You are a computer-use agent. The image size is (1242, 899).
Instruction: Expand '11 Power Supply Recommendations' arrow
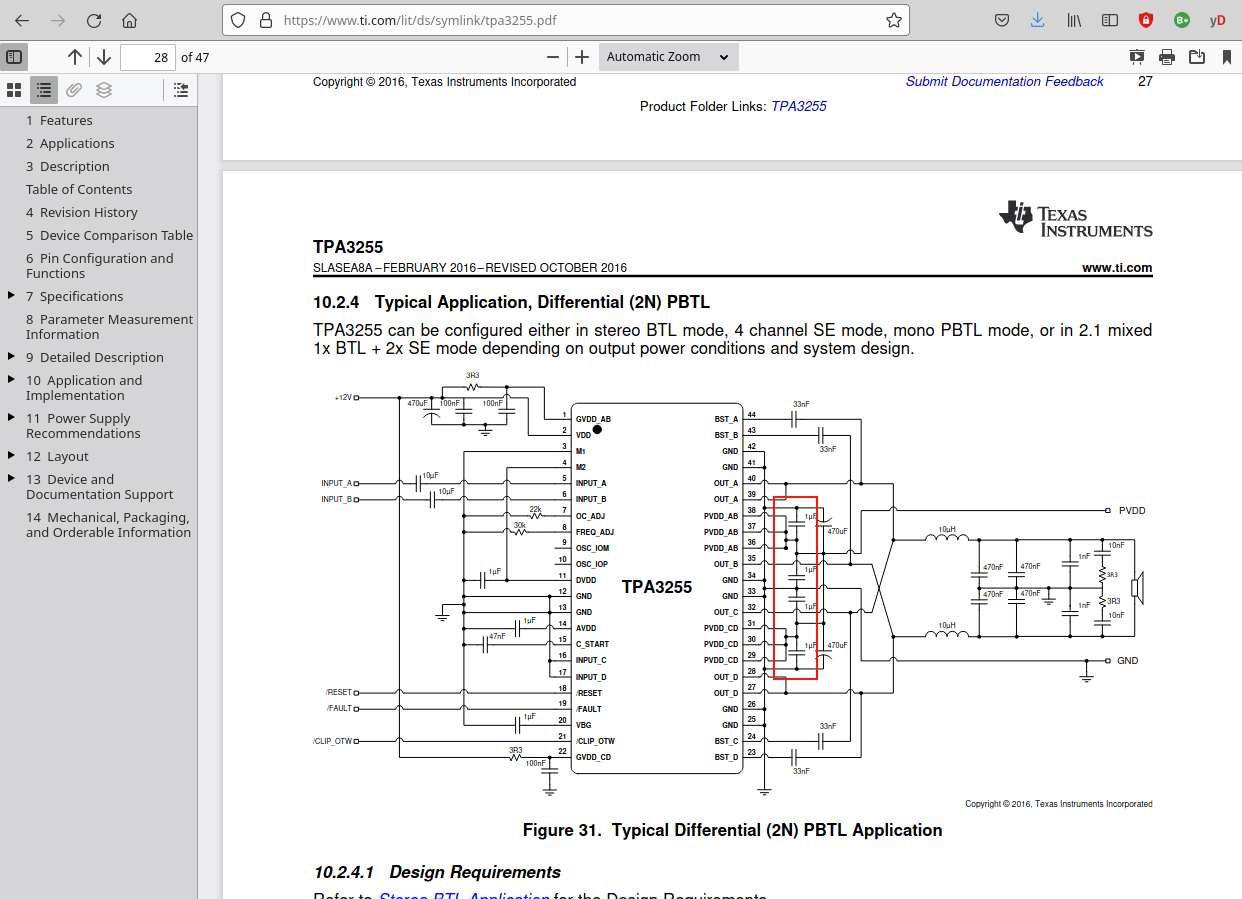(x=12, y=418)
